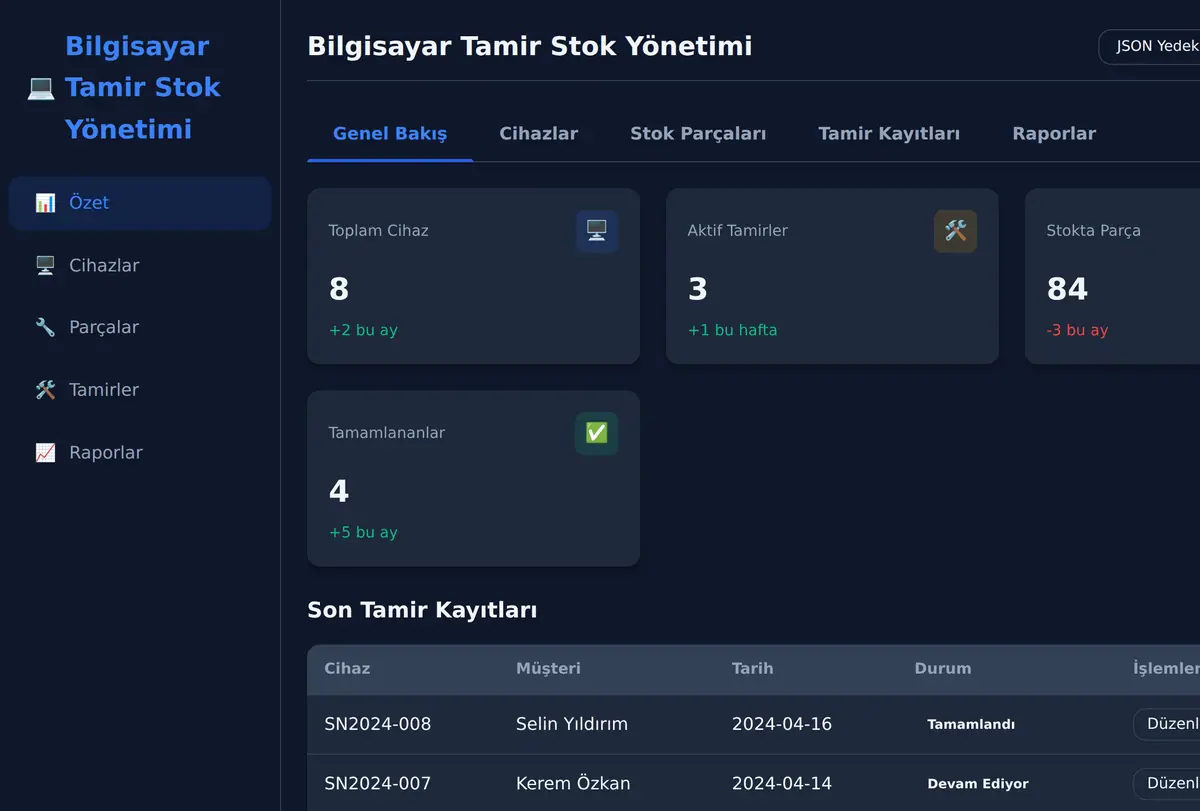This screenshot has width=1200, height=811.
Task: Click the Stokta Parça value 84
Action: pyautogui.click(x=1067, y=289)
